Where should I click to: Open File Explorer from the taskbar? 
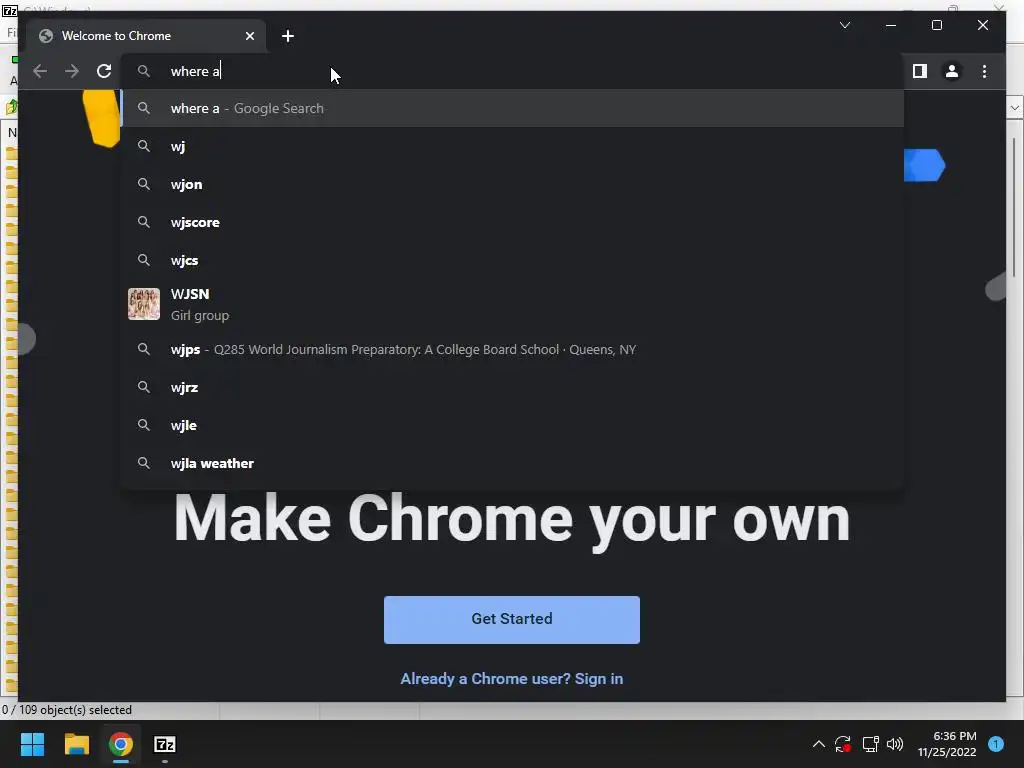(76, 744)
